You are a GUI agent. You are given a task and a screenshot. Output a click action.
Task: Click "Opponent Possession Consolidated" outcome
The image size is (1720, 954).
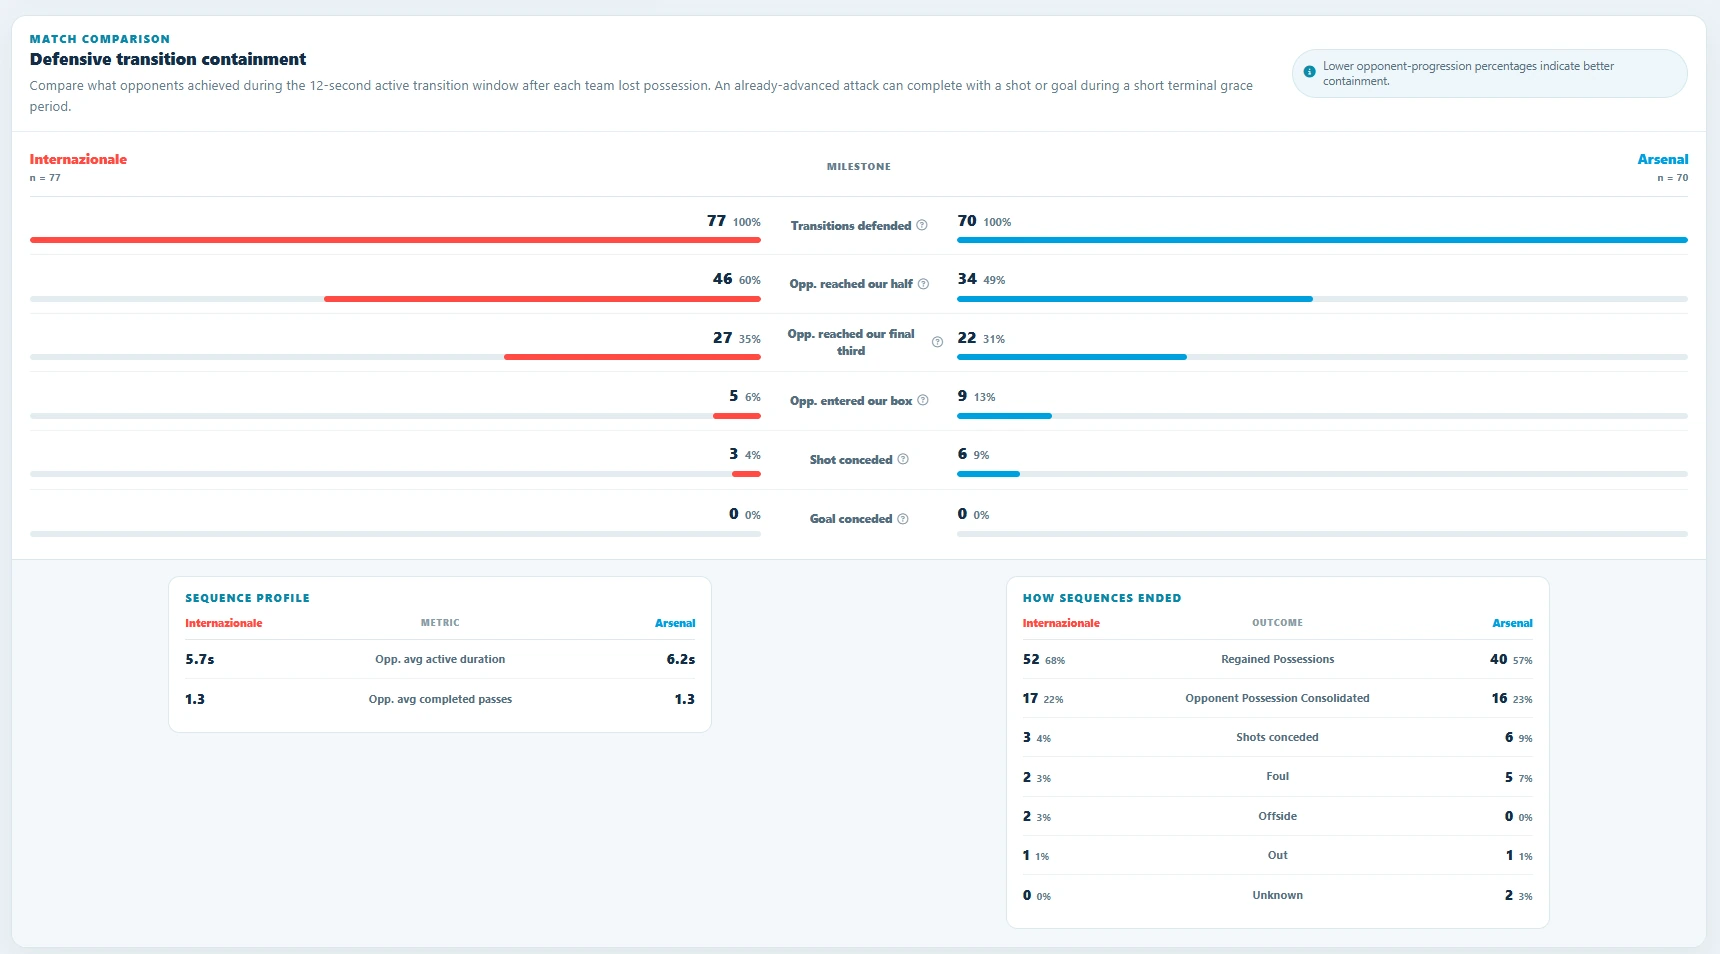coord(1277,699)
